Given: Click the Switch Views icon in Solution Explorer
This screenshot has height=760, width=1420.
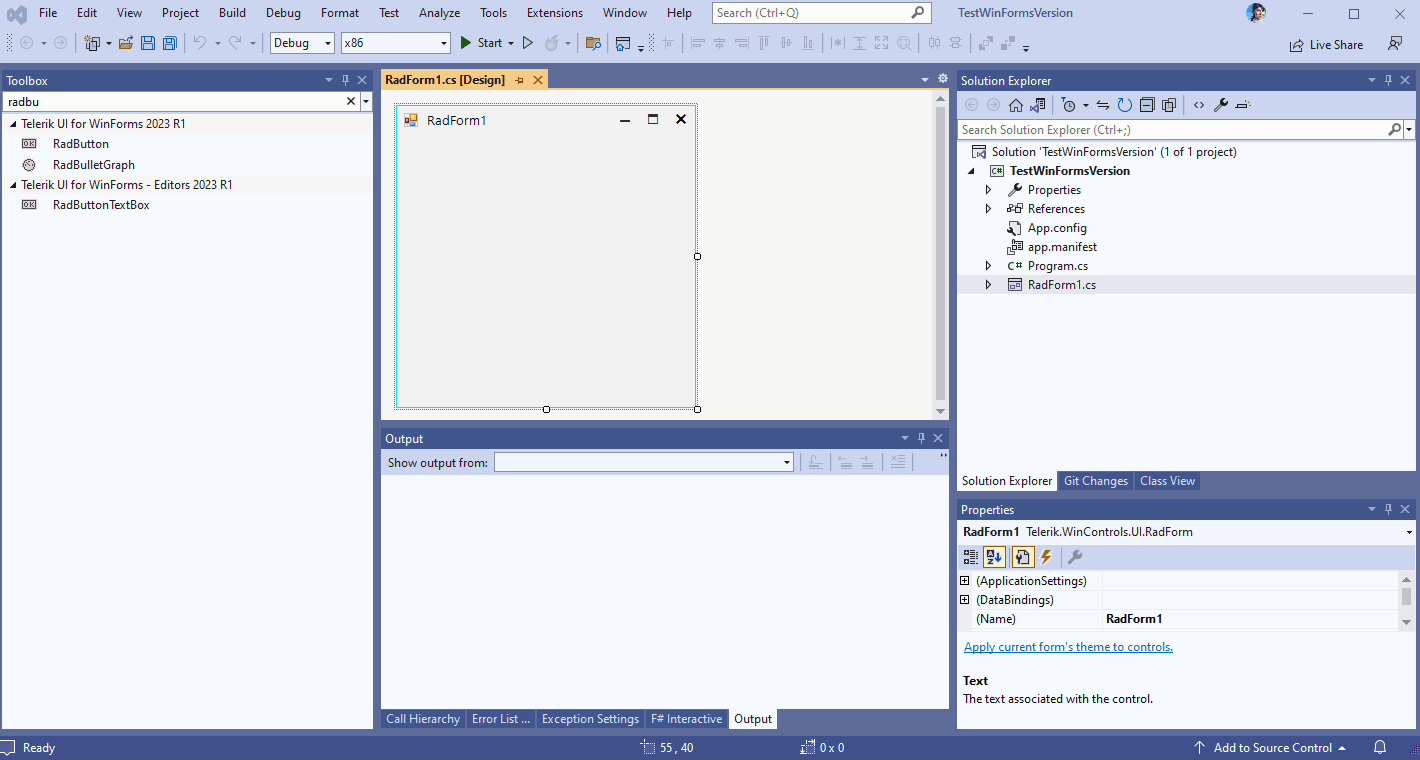Looking at the screenshot, I should [1038, 105].
